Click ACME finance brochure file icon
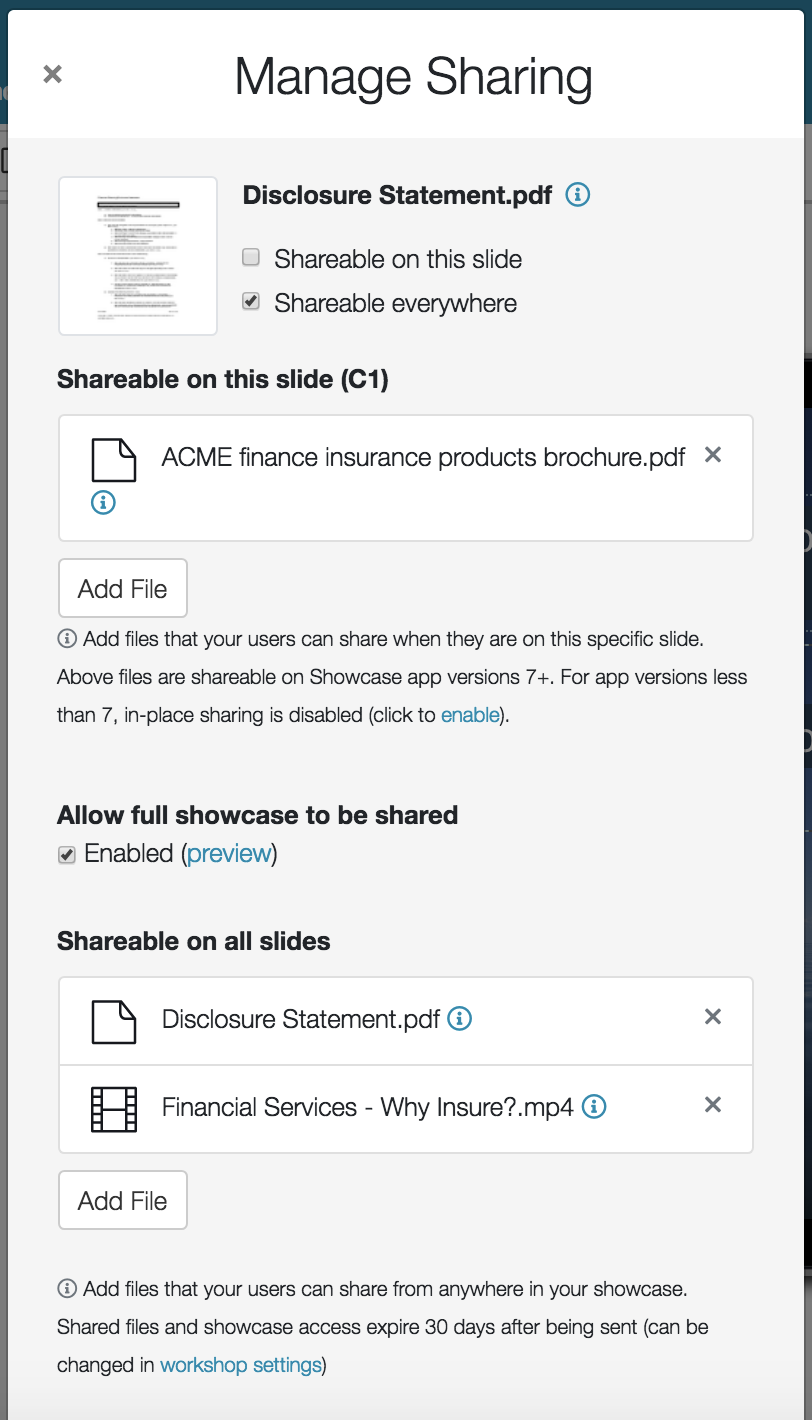Viewport: 812px width, 1420px height. (113, 459)
